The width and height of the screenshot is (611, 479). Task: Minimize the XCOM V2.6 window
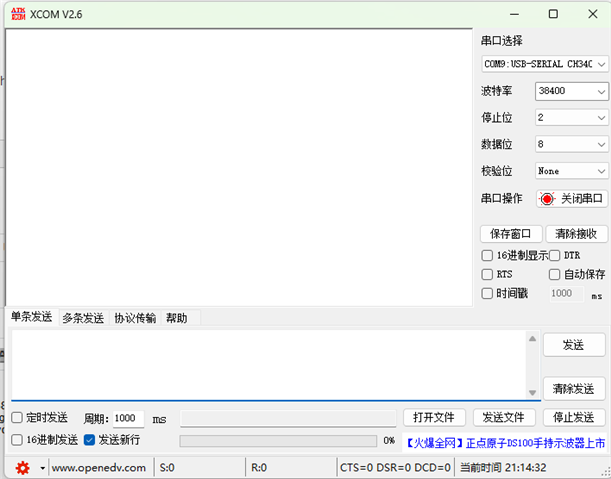tap(514, 14)
